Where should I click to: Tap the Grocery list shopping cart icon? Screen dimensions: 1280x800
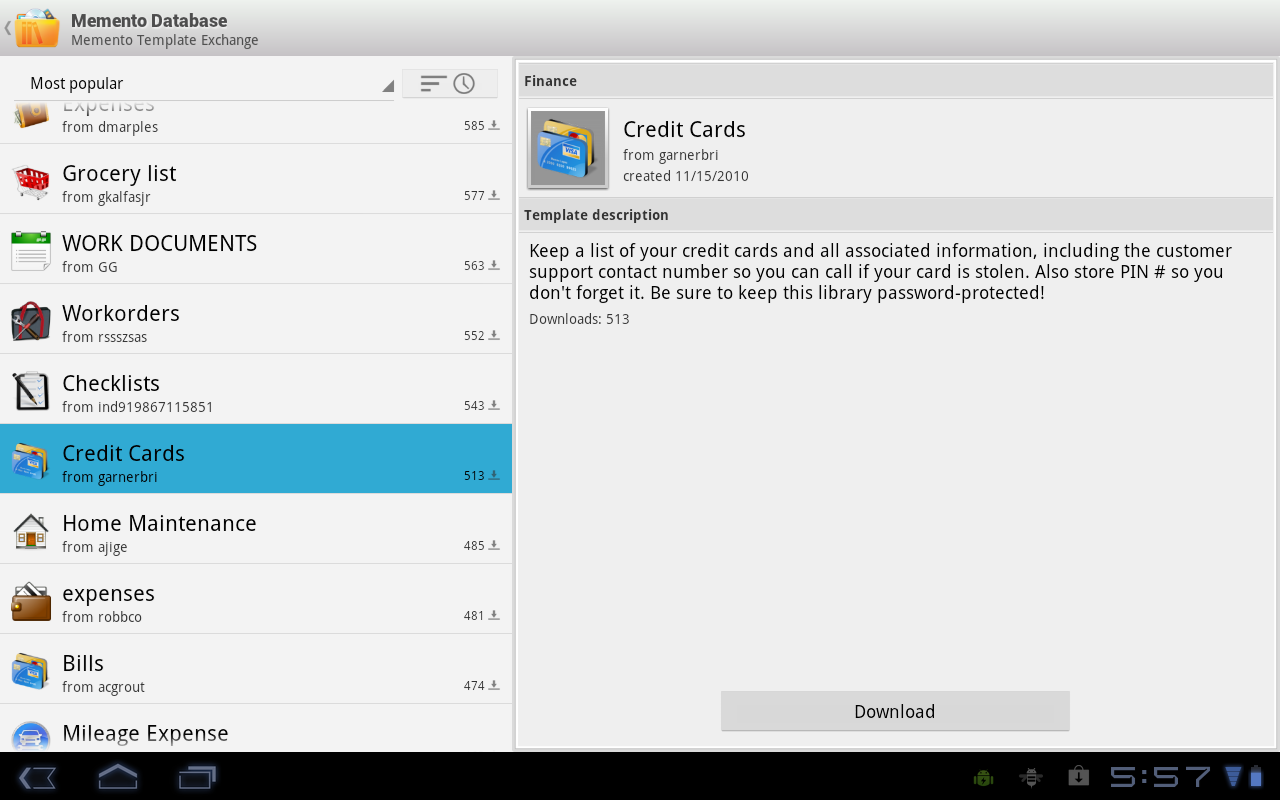(x=31, y=183)
